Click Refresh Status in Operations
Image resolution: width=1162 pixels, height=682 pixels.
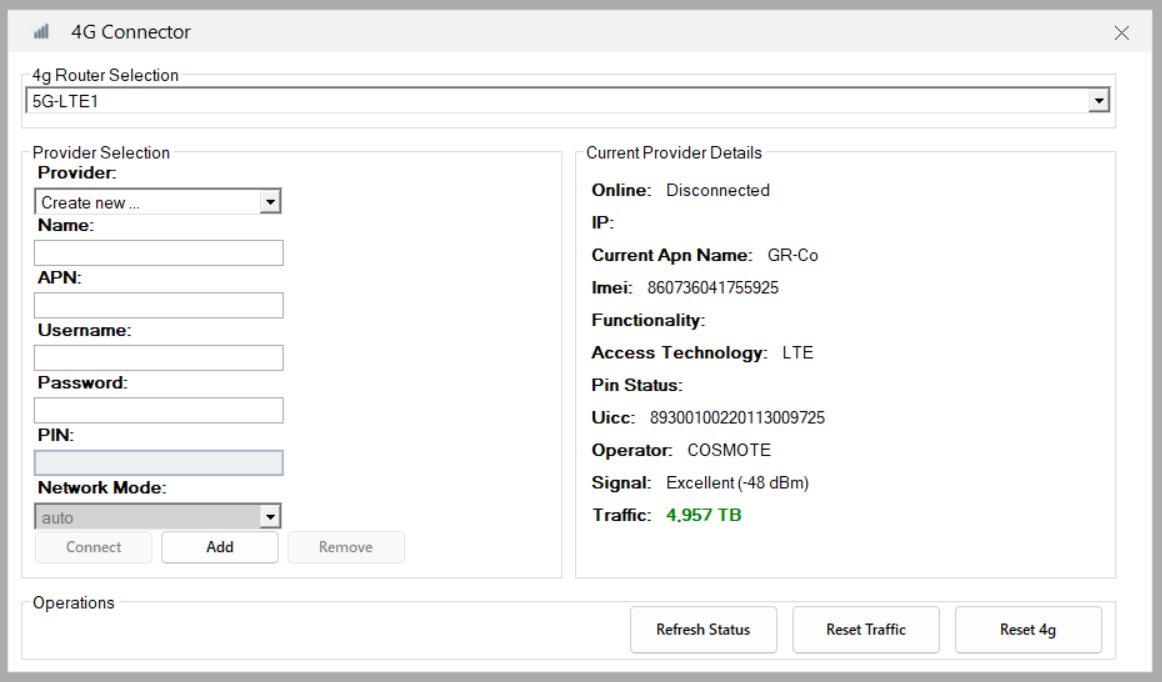(x=703, y=630)
